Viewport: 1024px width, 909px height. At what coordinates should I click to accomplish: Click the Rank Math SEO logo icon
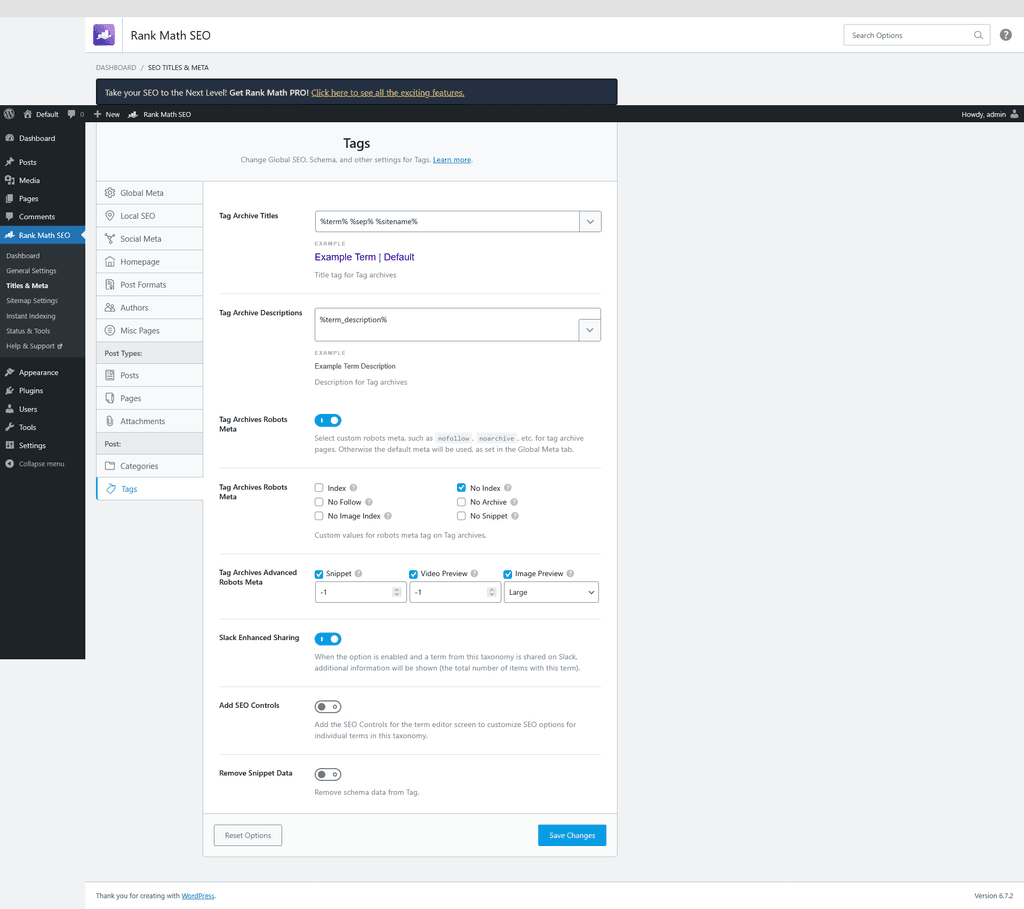point(104,35)
